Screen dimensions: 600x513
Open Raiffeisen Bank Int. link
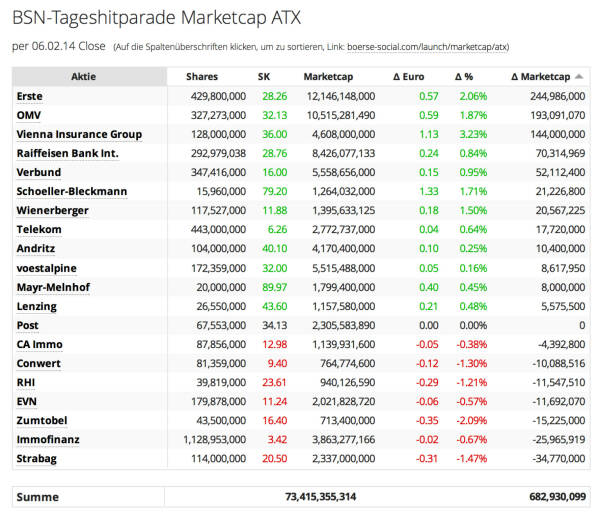coord(67,153)
